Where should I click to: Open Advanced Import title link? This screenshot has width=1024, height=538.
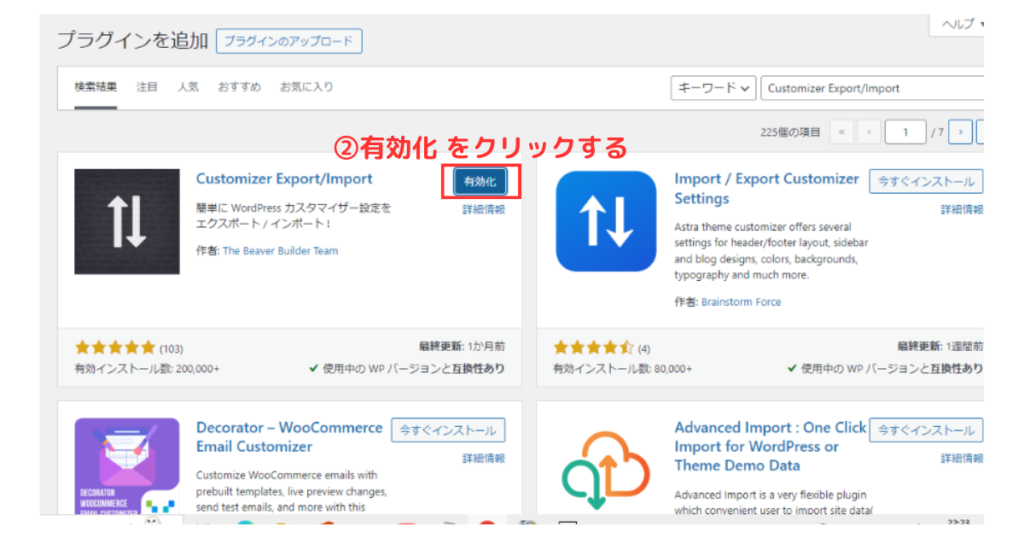pos(770,447)
